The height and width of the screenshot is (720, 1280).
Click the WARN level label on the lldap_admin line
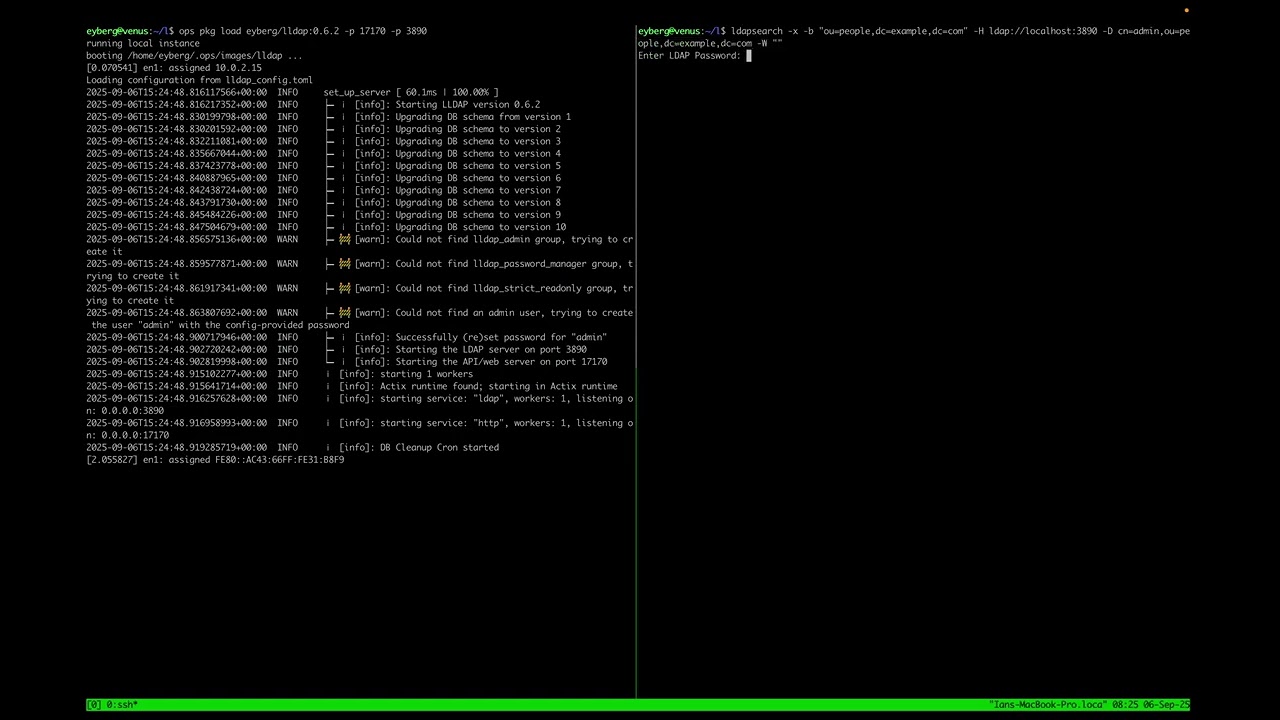[287, 240]
